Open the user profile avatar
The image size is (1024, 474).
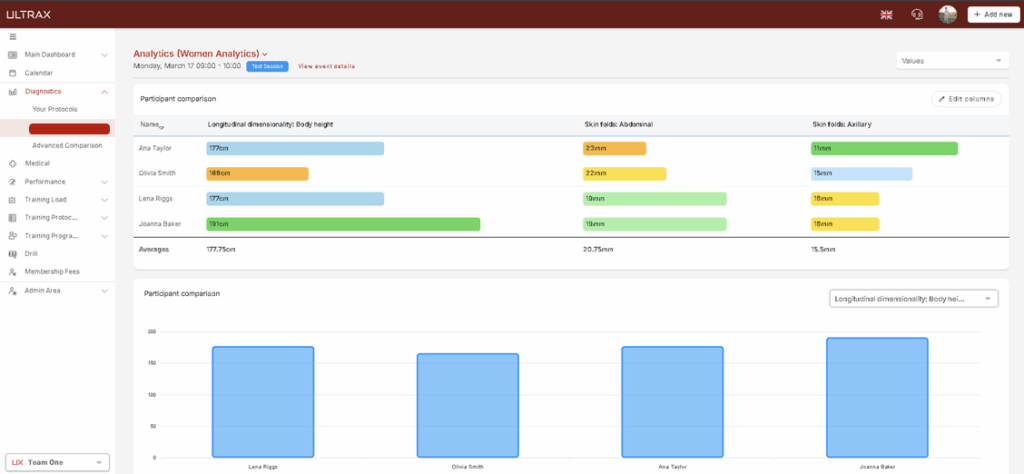[947, 14]
